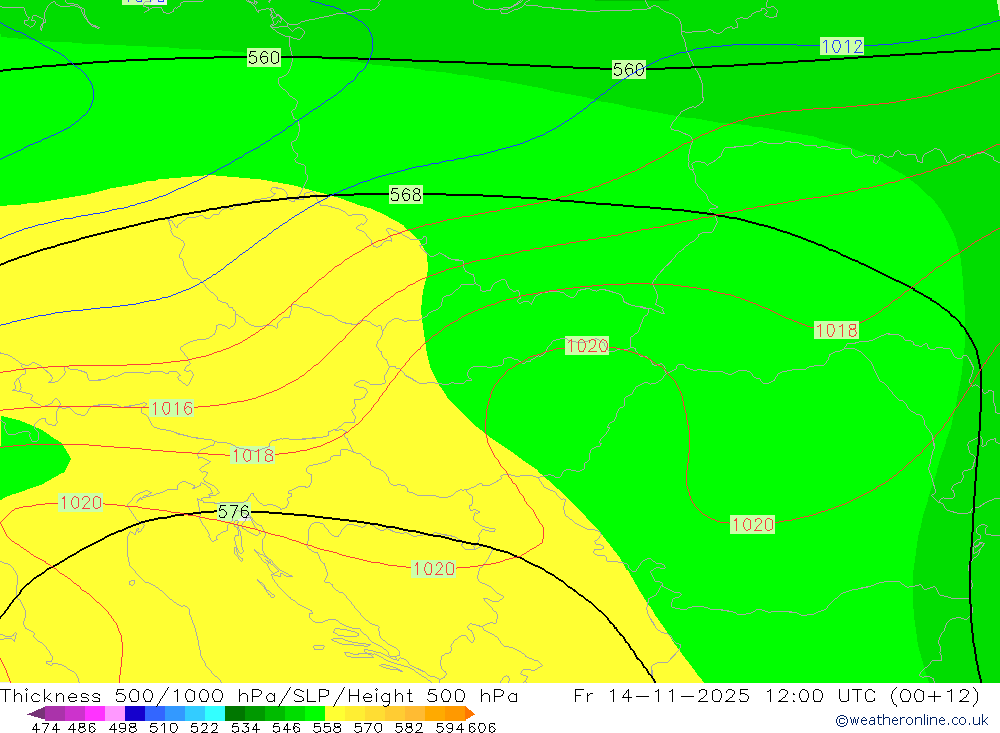1000x733 pixels.
Task: Click the legend value 606
Action: [482, 728]
